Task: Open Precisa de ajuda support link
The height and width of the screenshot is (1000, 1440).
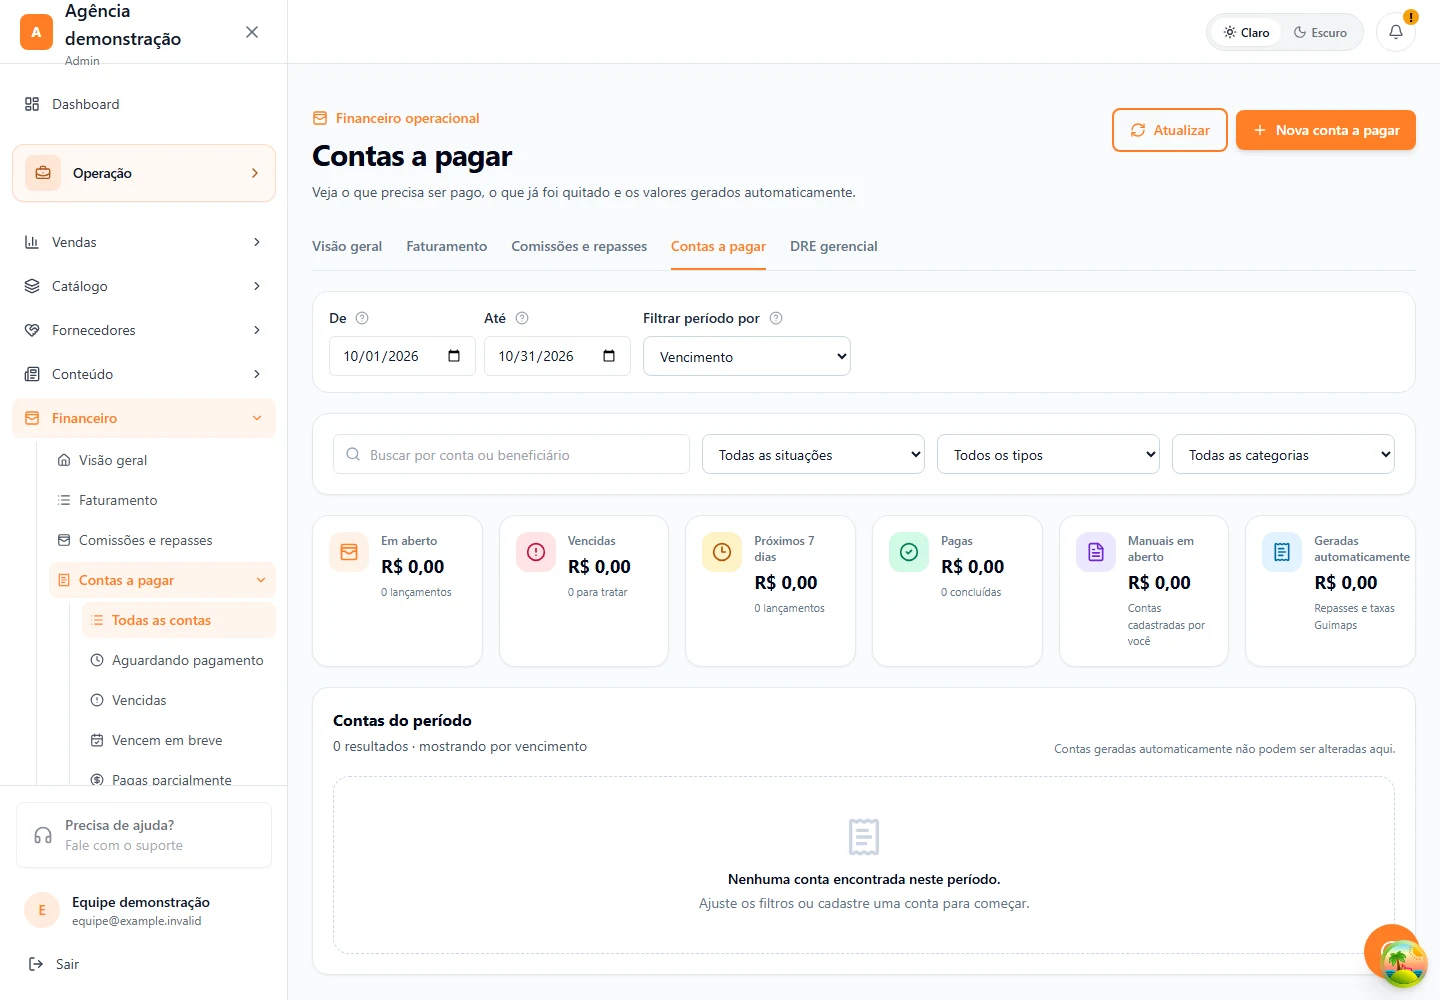Action: click(x=144, y=835)
